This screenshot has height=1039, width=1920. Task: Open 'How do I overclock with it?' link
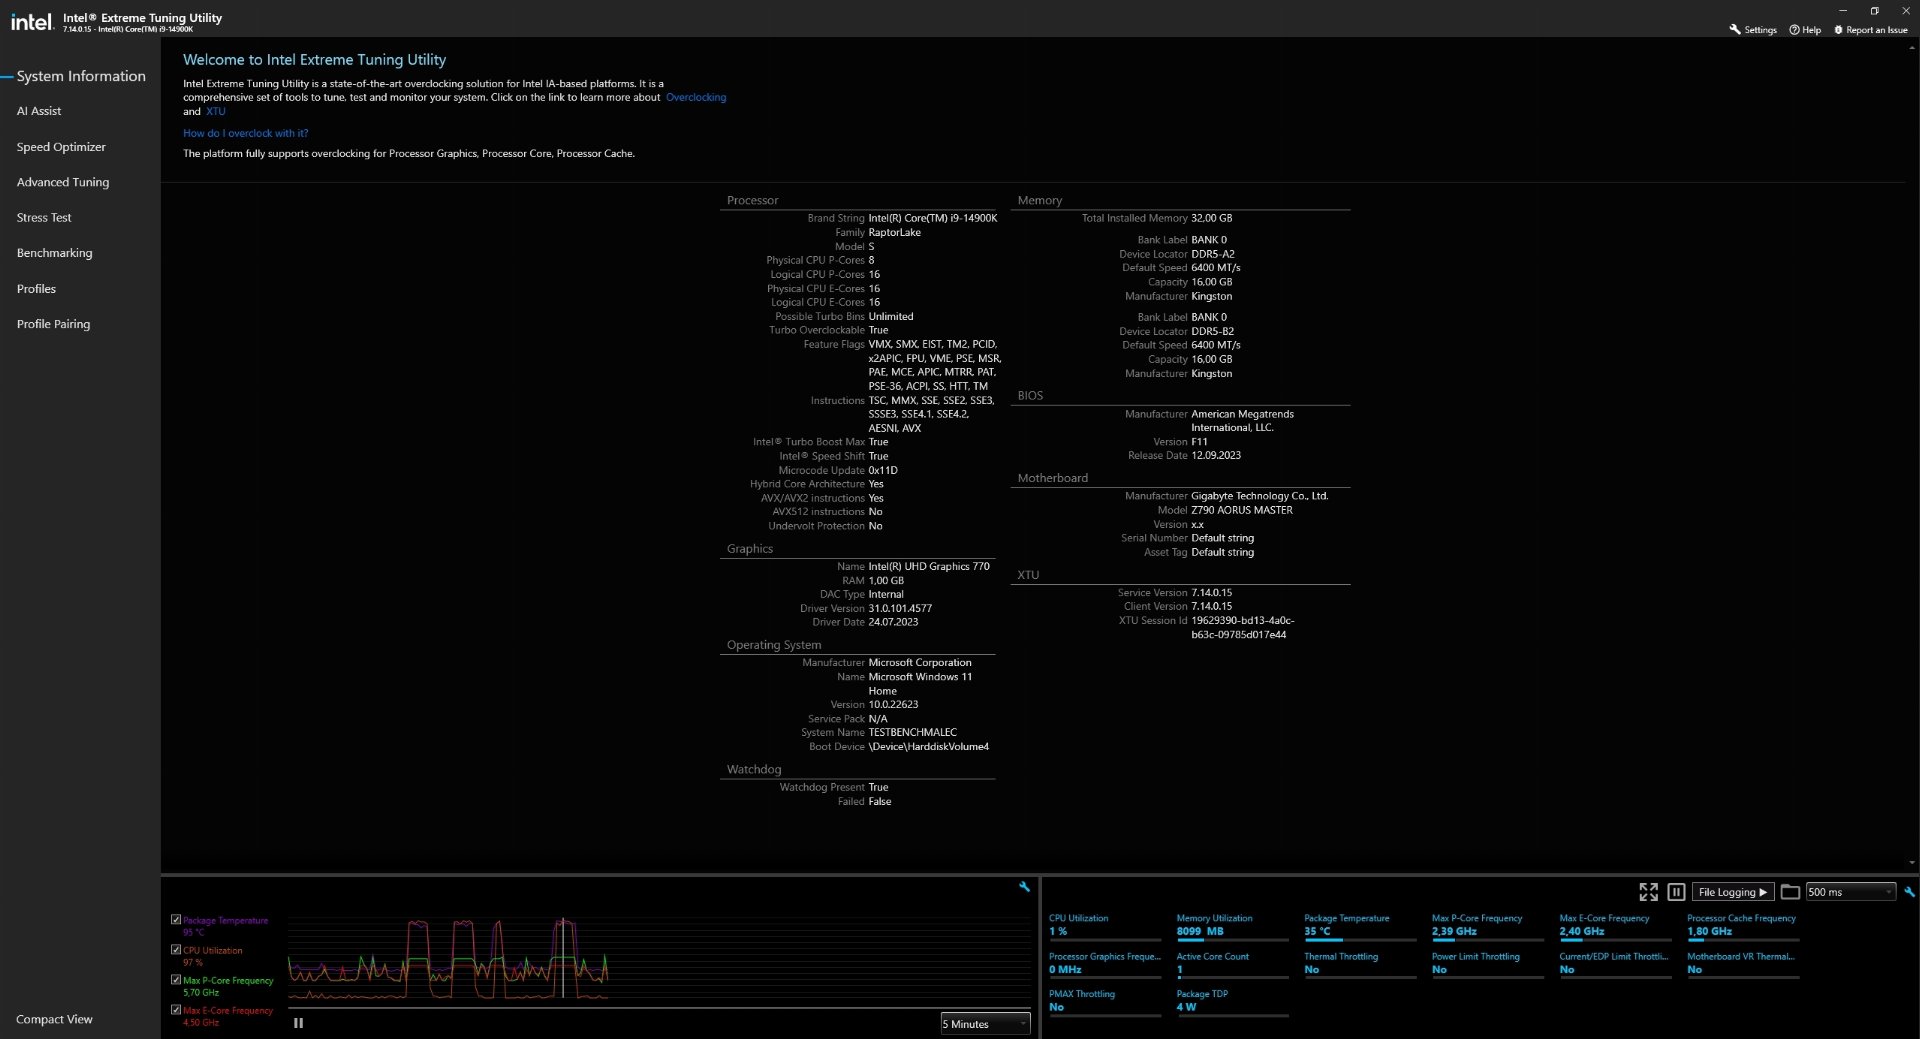coord(246,133)
